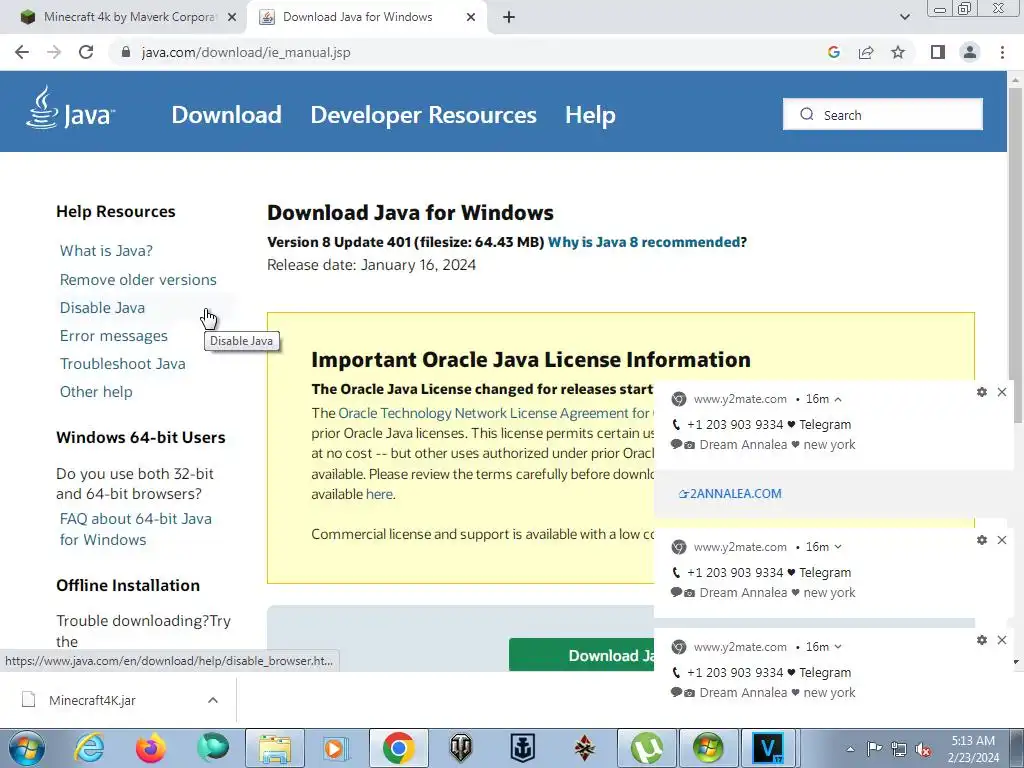This screenshot has height=768, width=1024.
Task: Open the tab search dropdown arrow
Action: coord(904,18)
